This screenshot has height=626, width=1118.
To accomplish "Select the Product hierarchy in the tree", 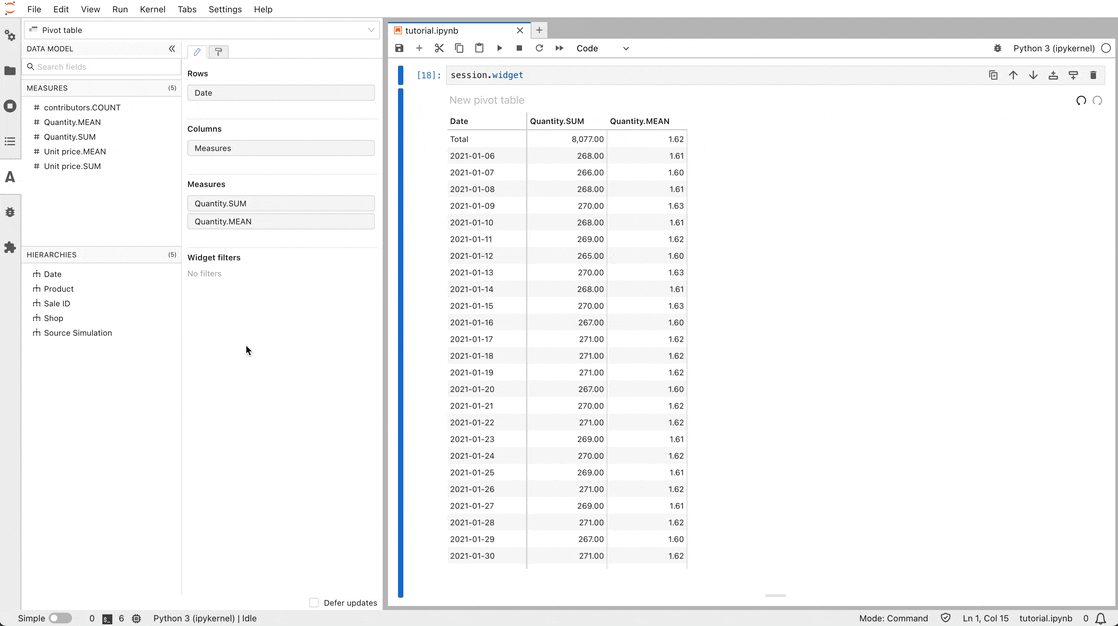I will point(59,289).
